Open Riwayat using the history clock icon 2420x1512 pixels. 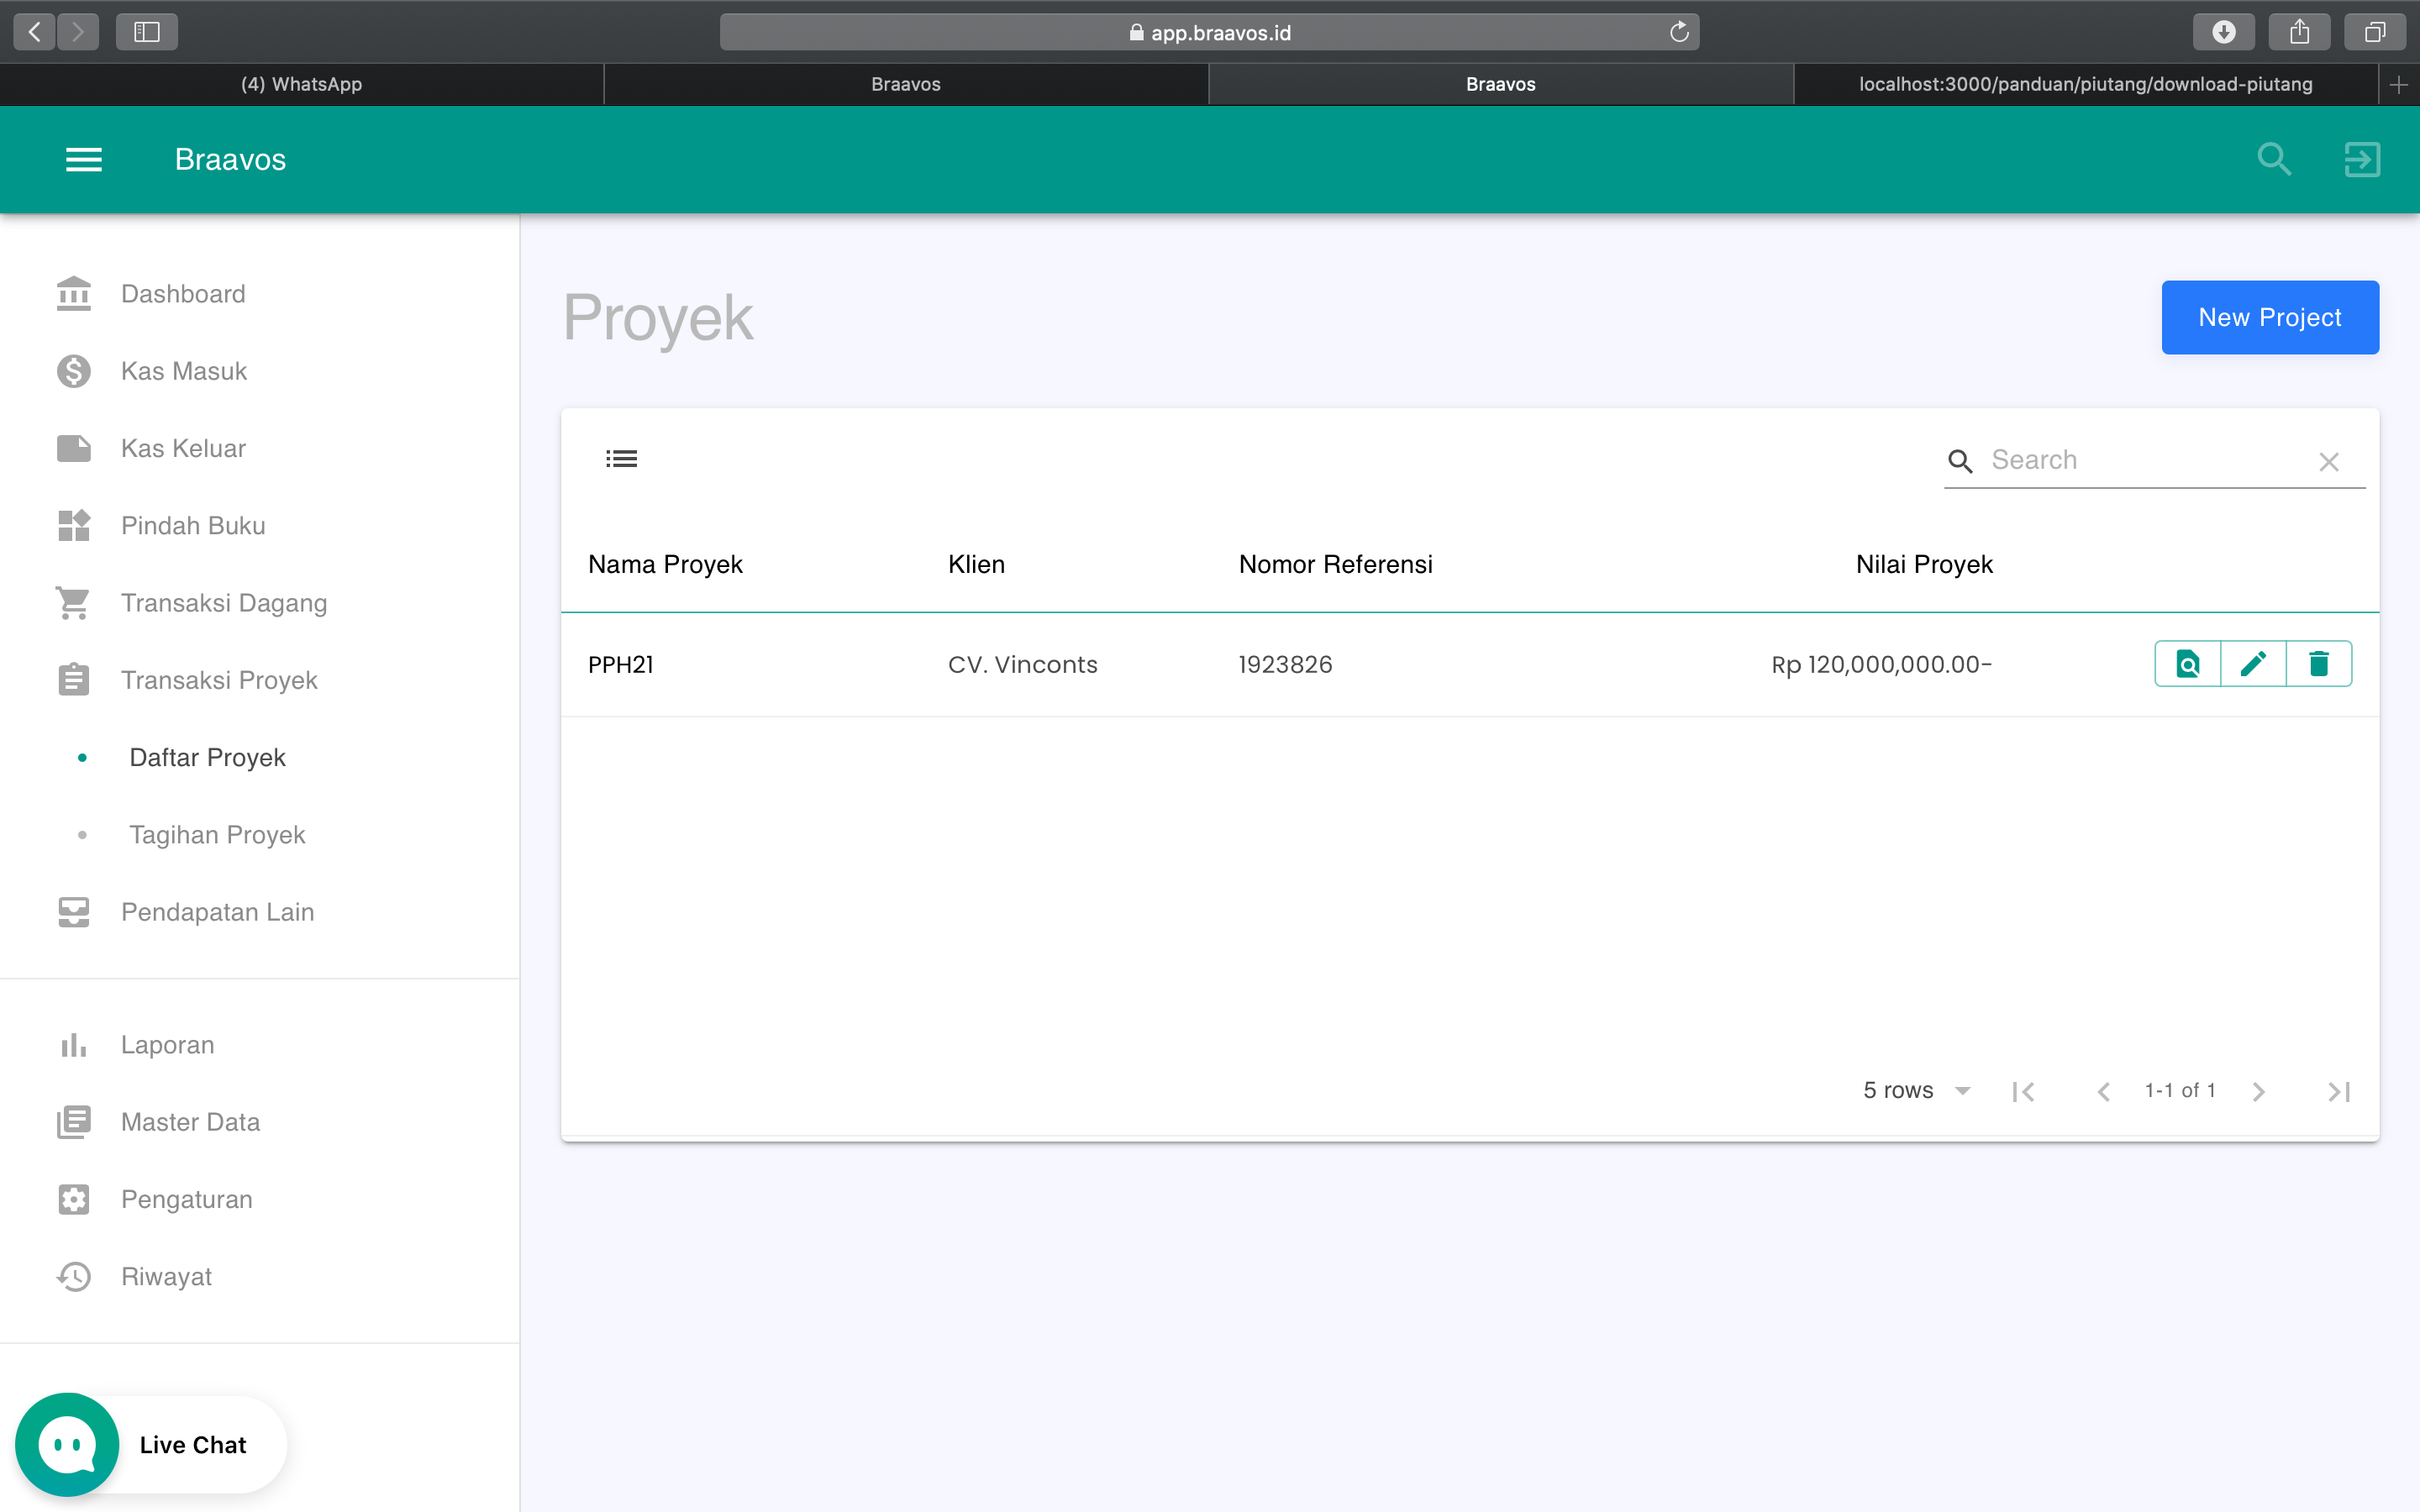73,1276
